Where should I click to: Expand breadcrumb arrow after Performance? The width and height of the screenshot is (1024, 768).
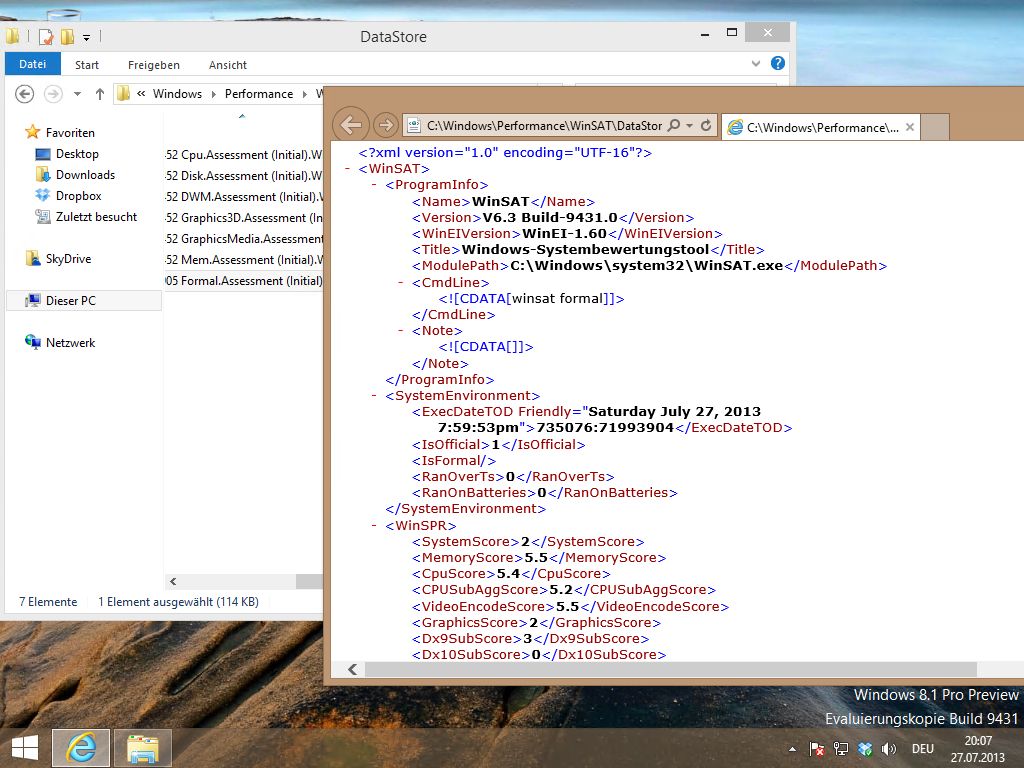click(304, 94)
